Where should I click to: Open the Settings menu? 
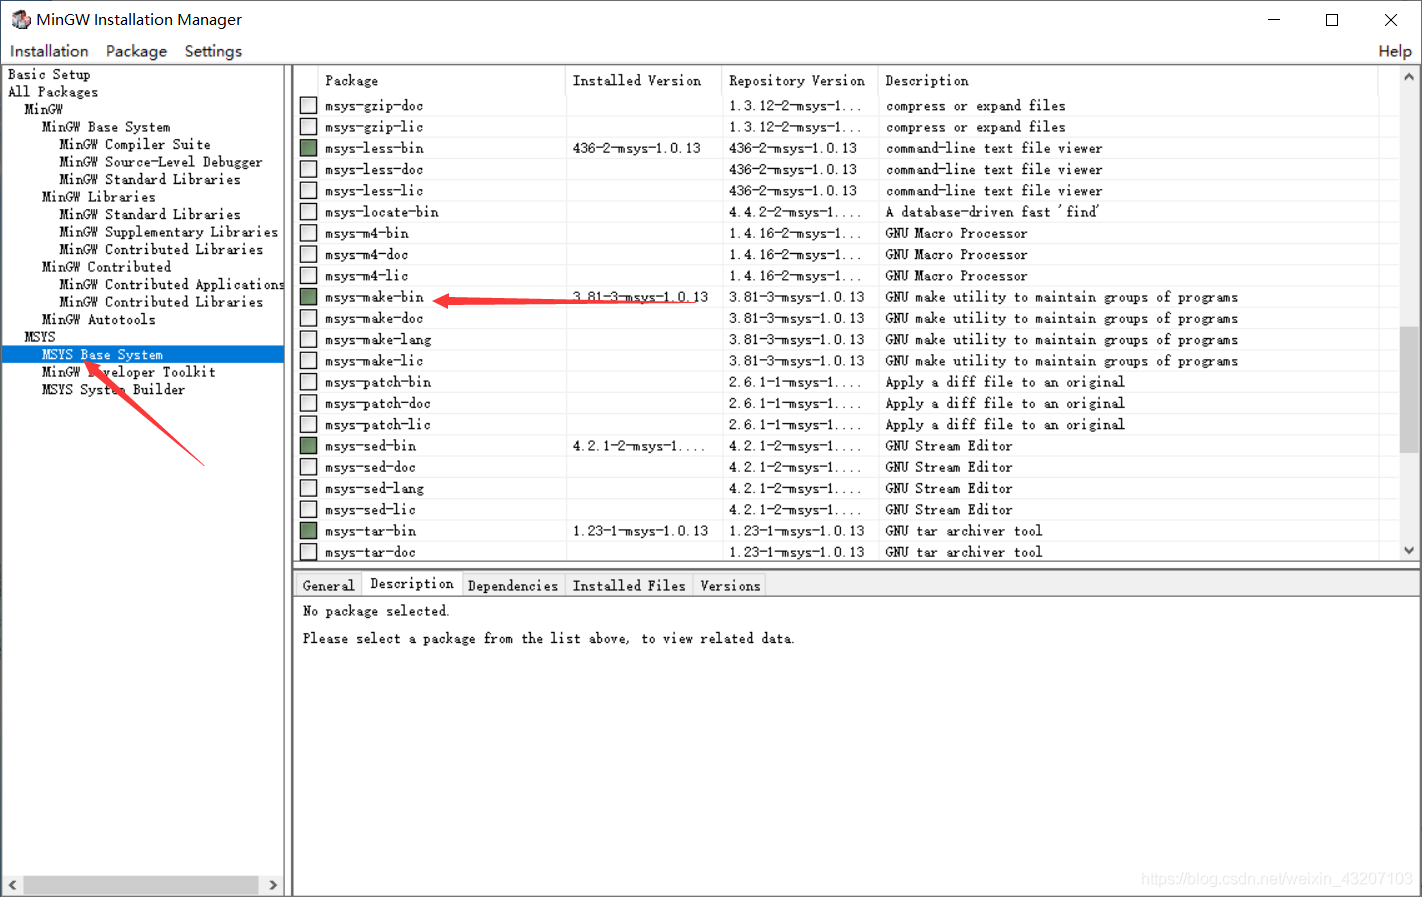[x=213, y=51]
